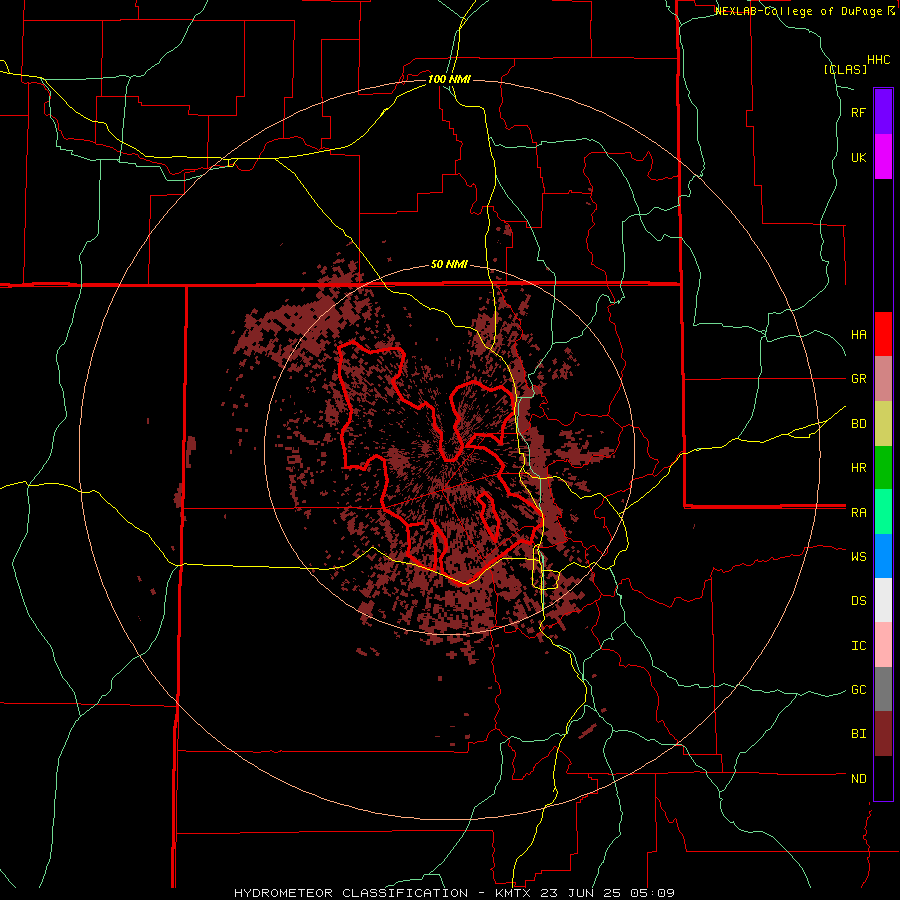This screenshot has height=900, width=900.
Task: Click the "50 NMI" range ring label
Action: tap(449, 265)
